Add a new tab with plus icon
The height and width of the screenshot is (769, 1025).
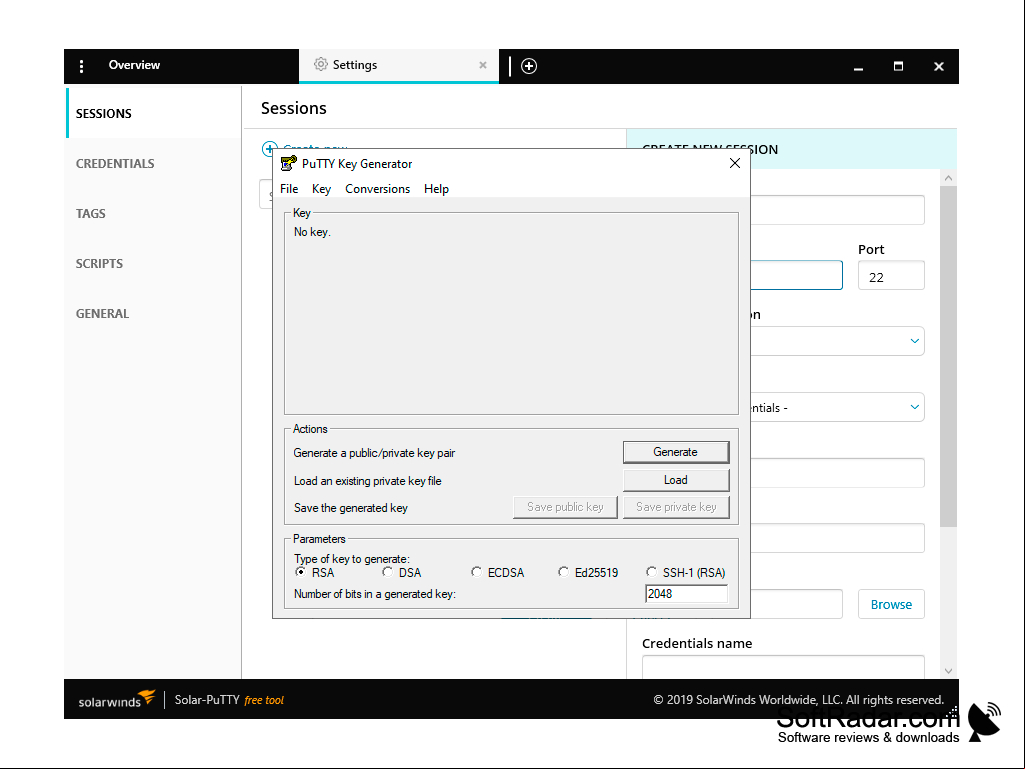click(x=529, y=66)
